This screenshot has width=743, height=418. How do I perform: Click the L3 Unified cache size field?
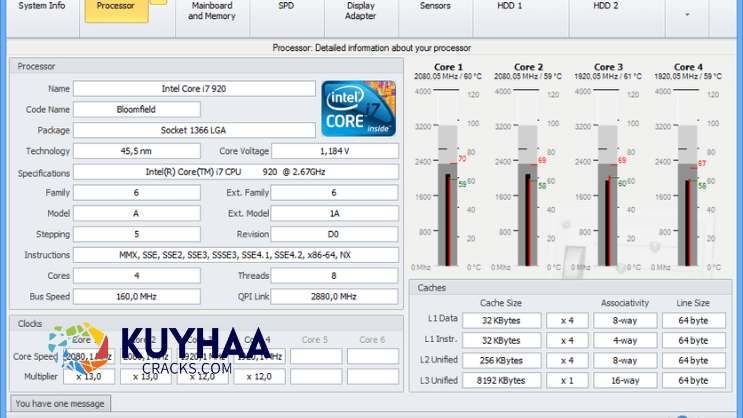tap(501, 380)
